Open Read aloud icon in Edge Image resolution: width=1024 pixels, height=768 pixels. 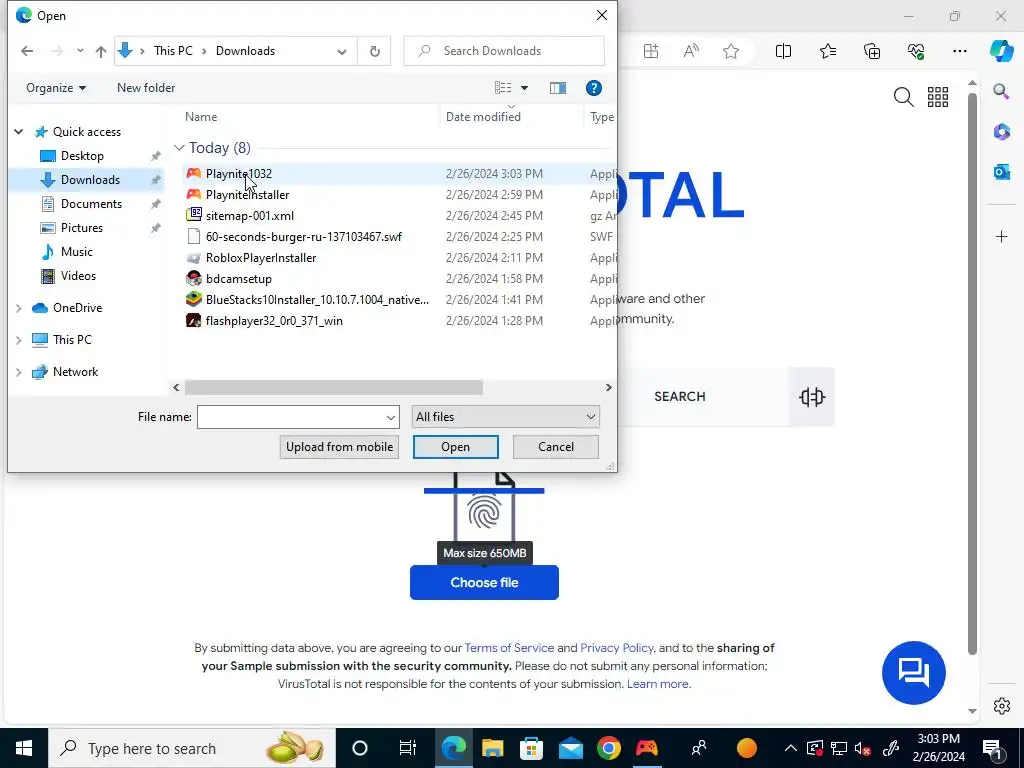691,51
